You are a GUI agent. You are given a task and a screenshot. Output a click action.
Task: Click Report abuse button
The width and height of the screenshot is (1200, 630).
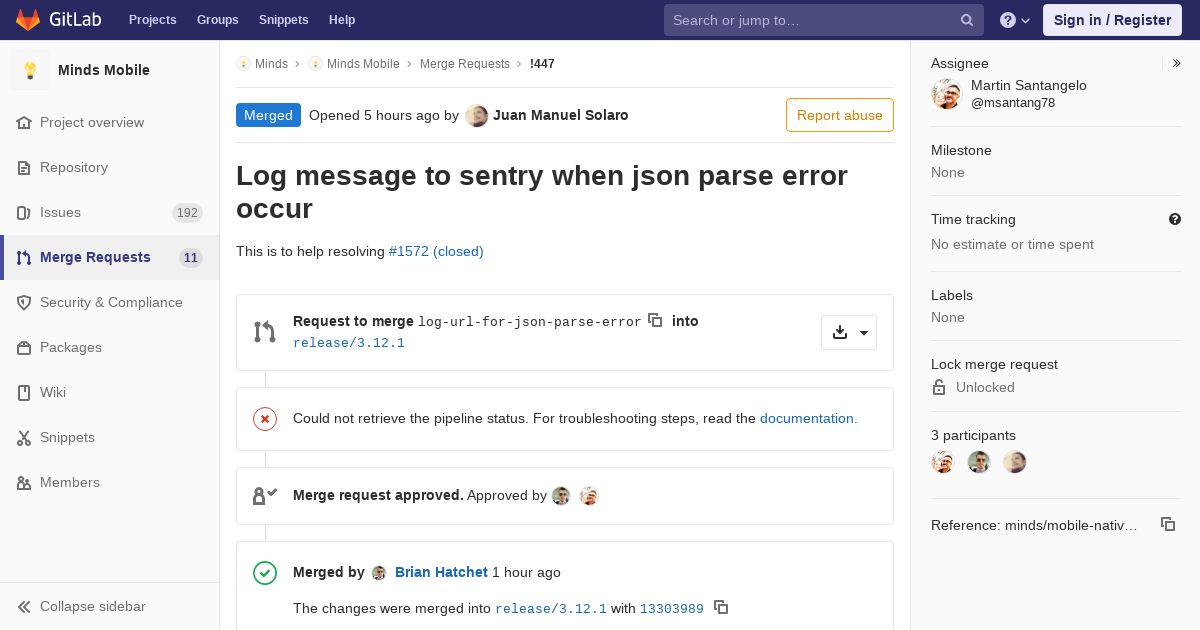840,115
